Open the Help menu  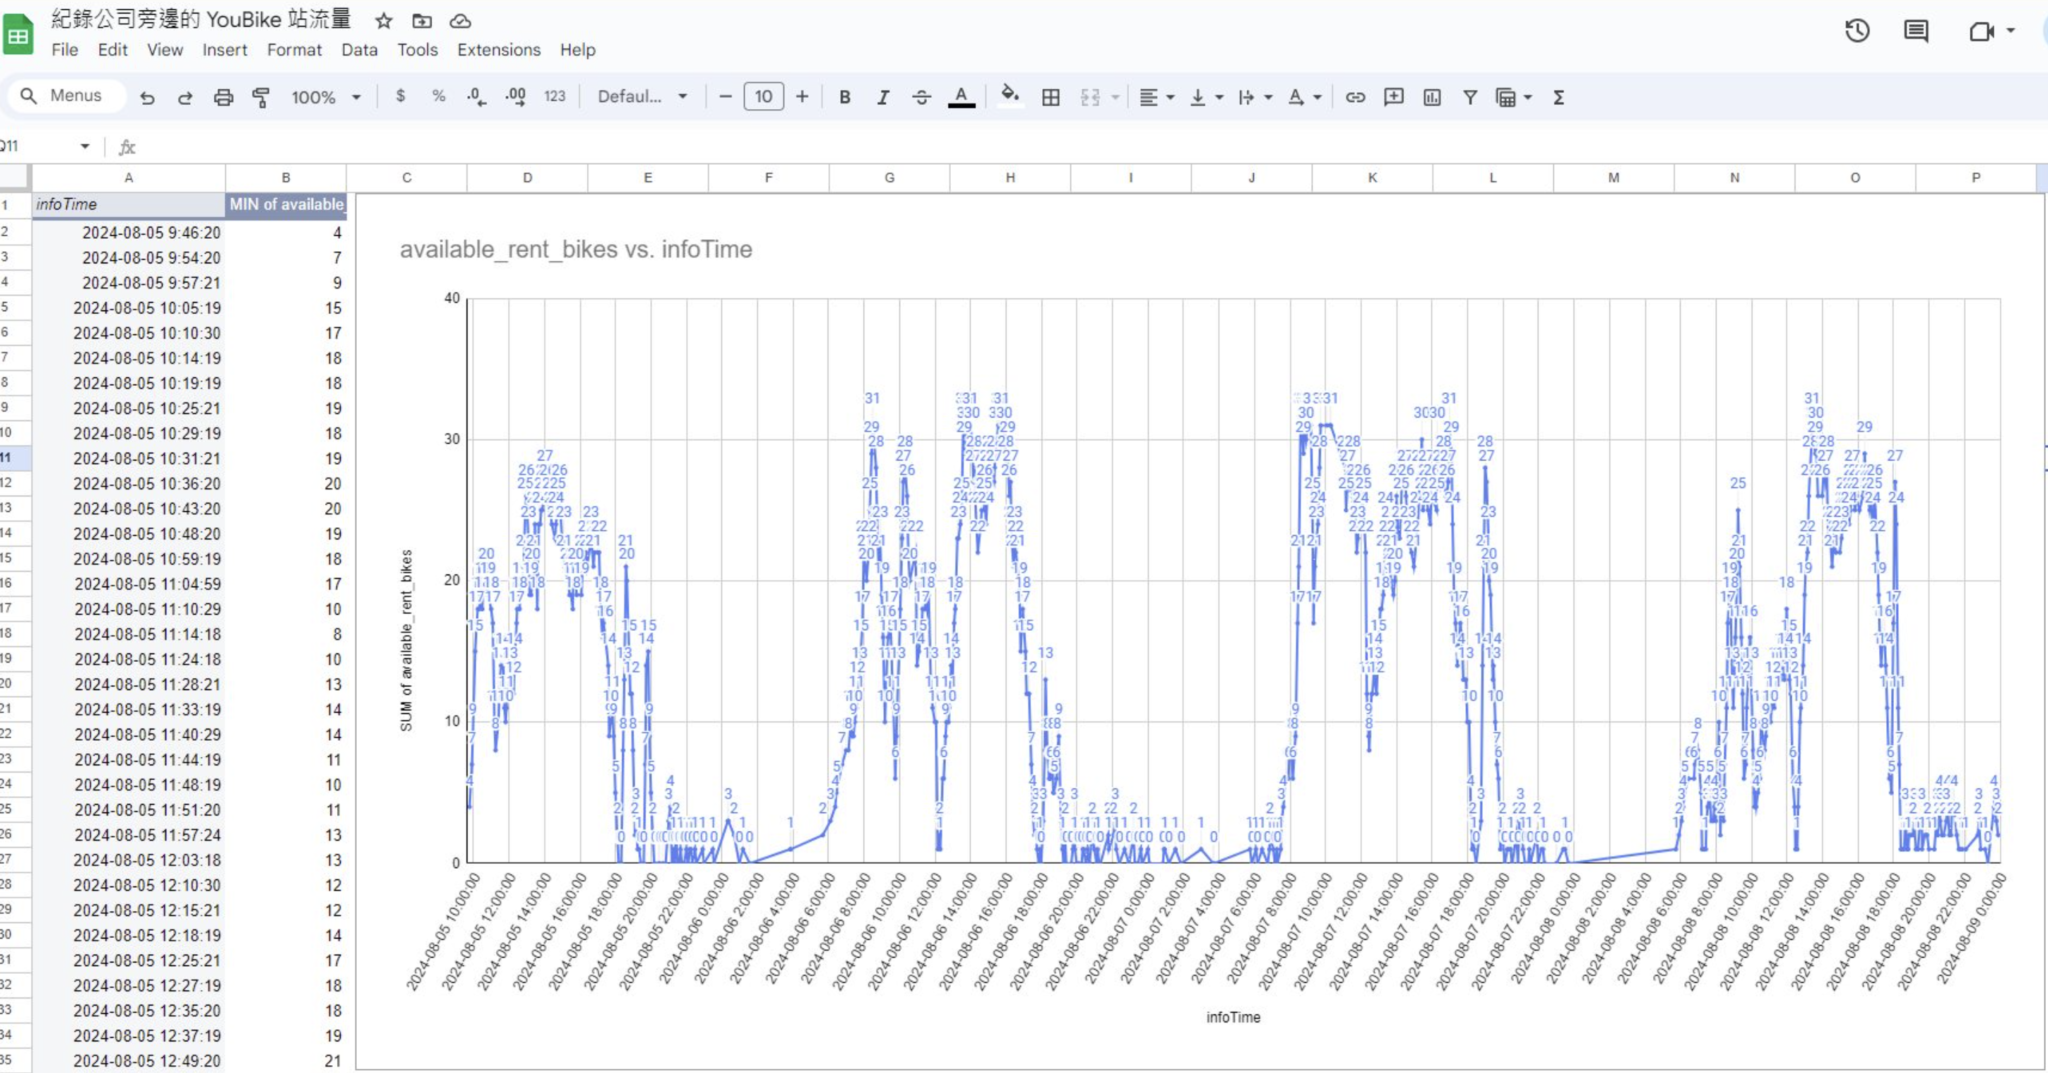pyautogui.click(x=577, y=50)
